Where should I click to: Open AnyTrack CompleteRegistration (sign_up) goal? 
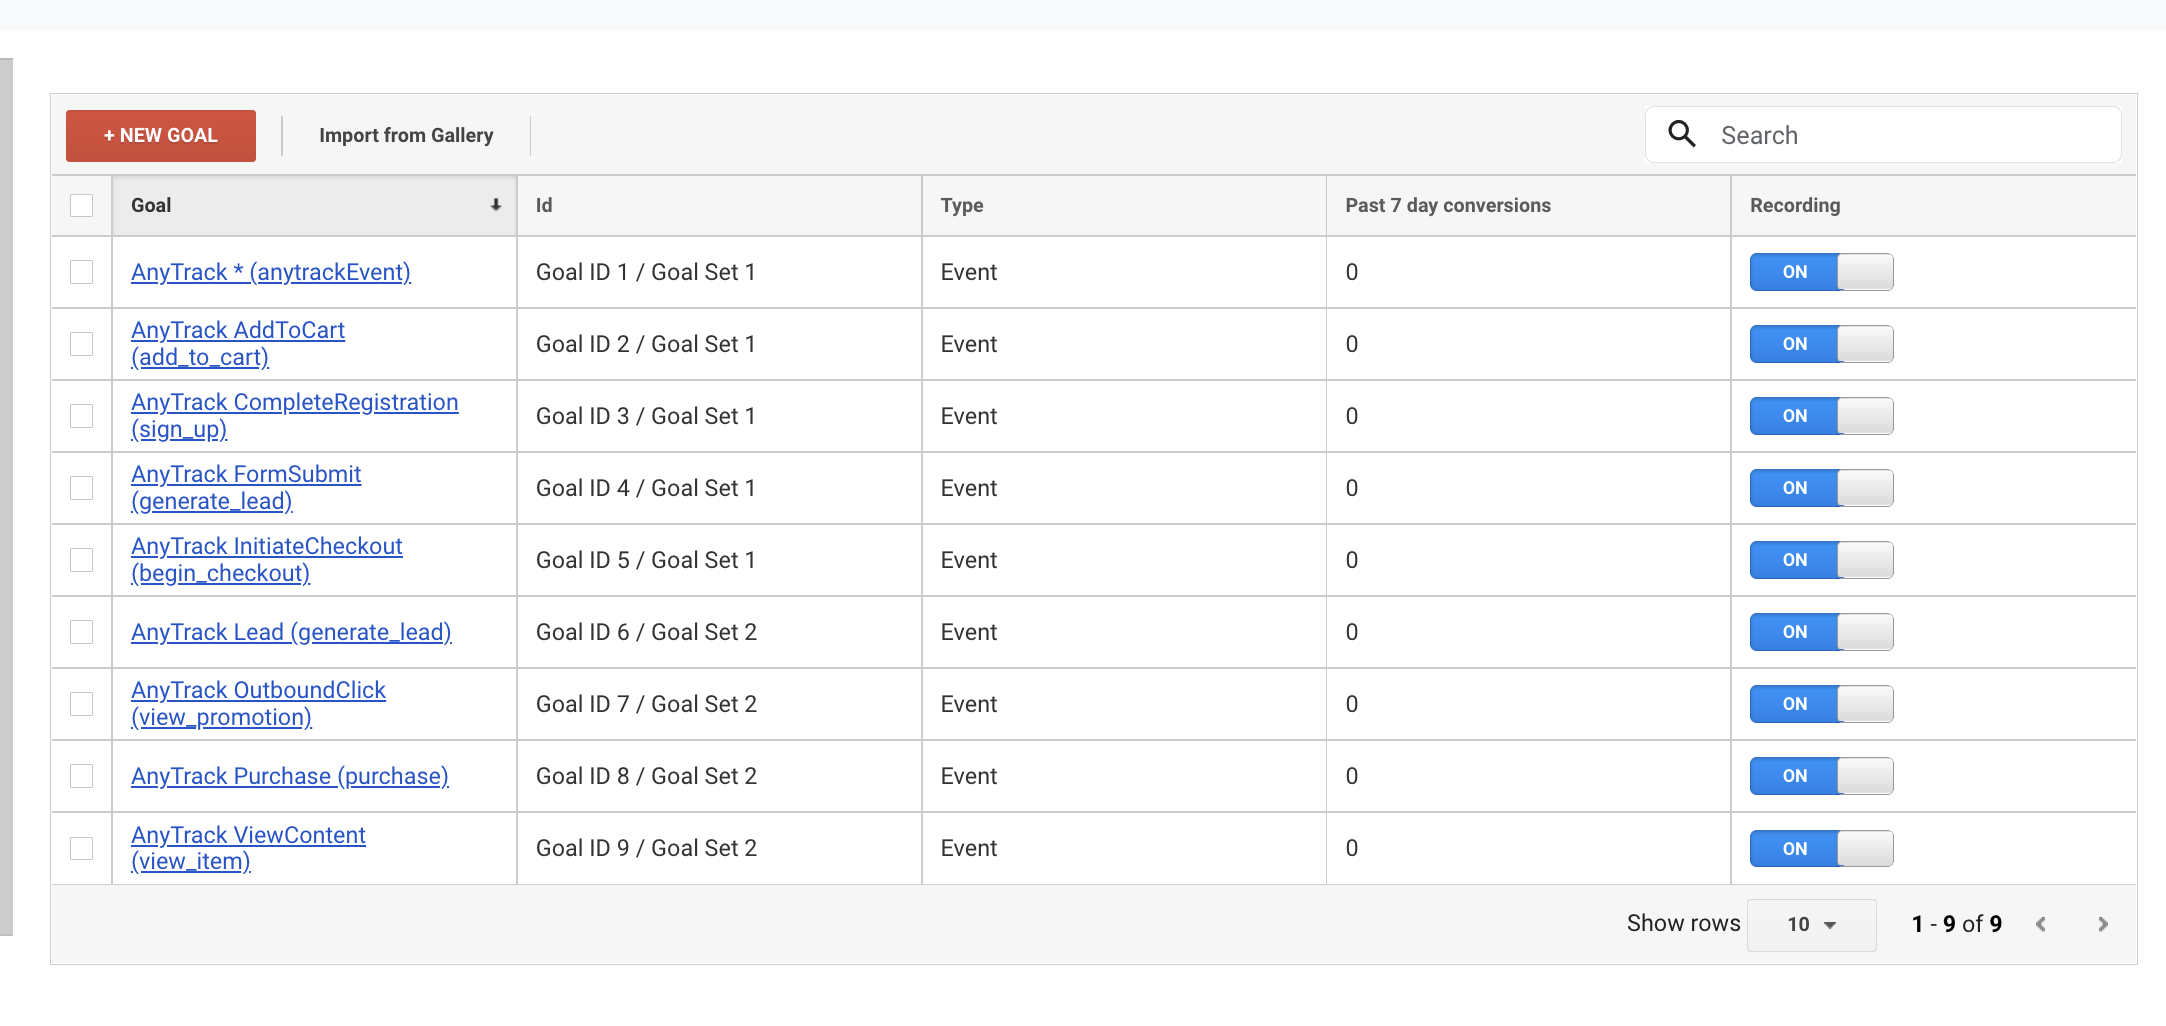coord(295,415)
